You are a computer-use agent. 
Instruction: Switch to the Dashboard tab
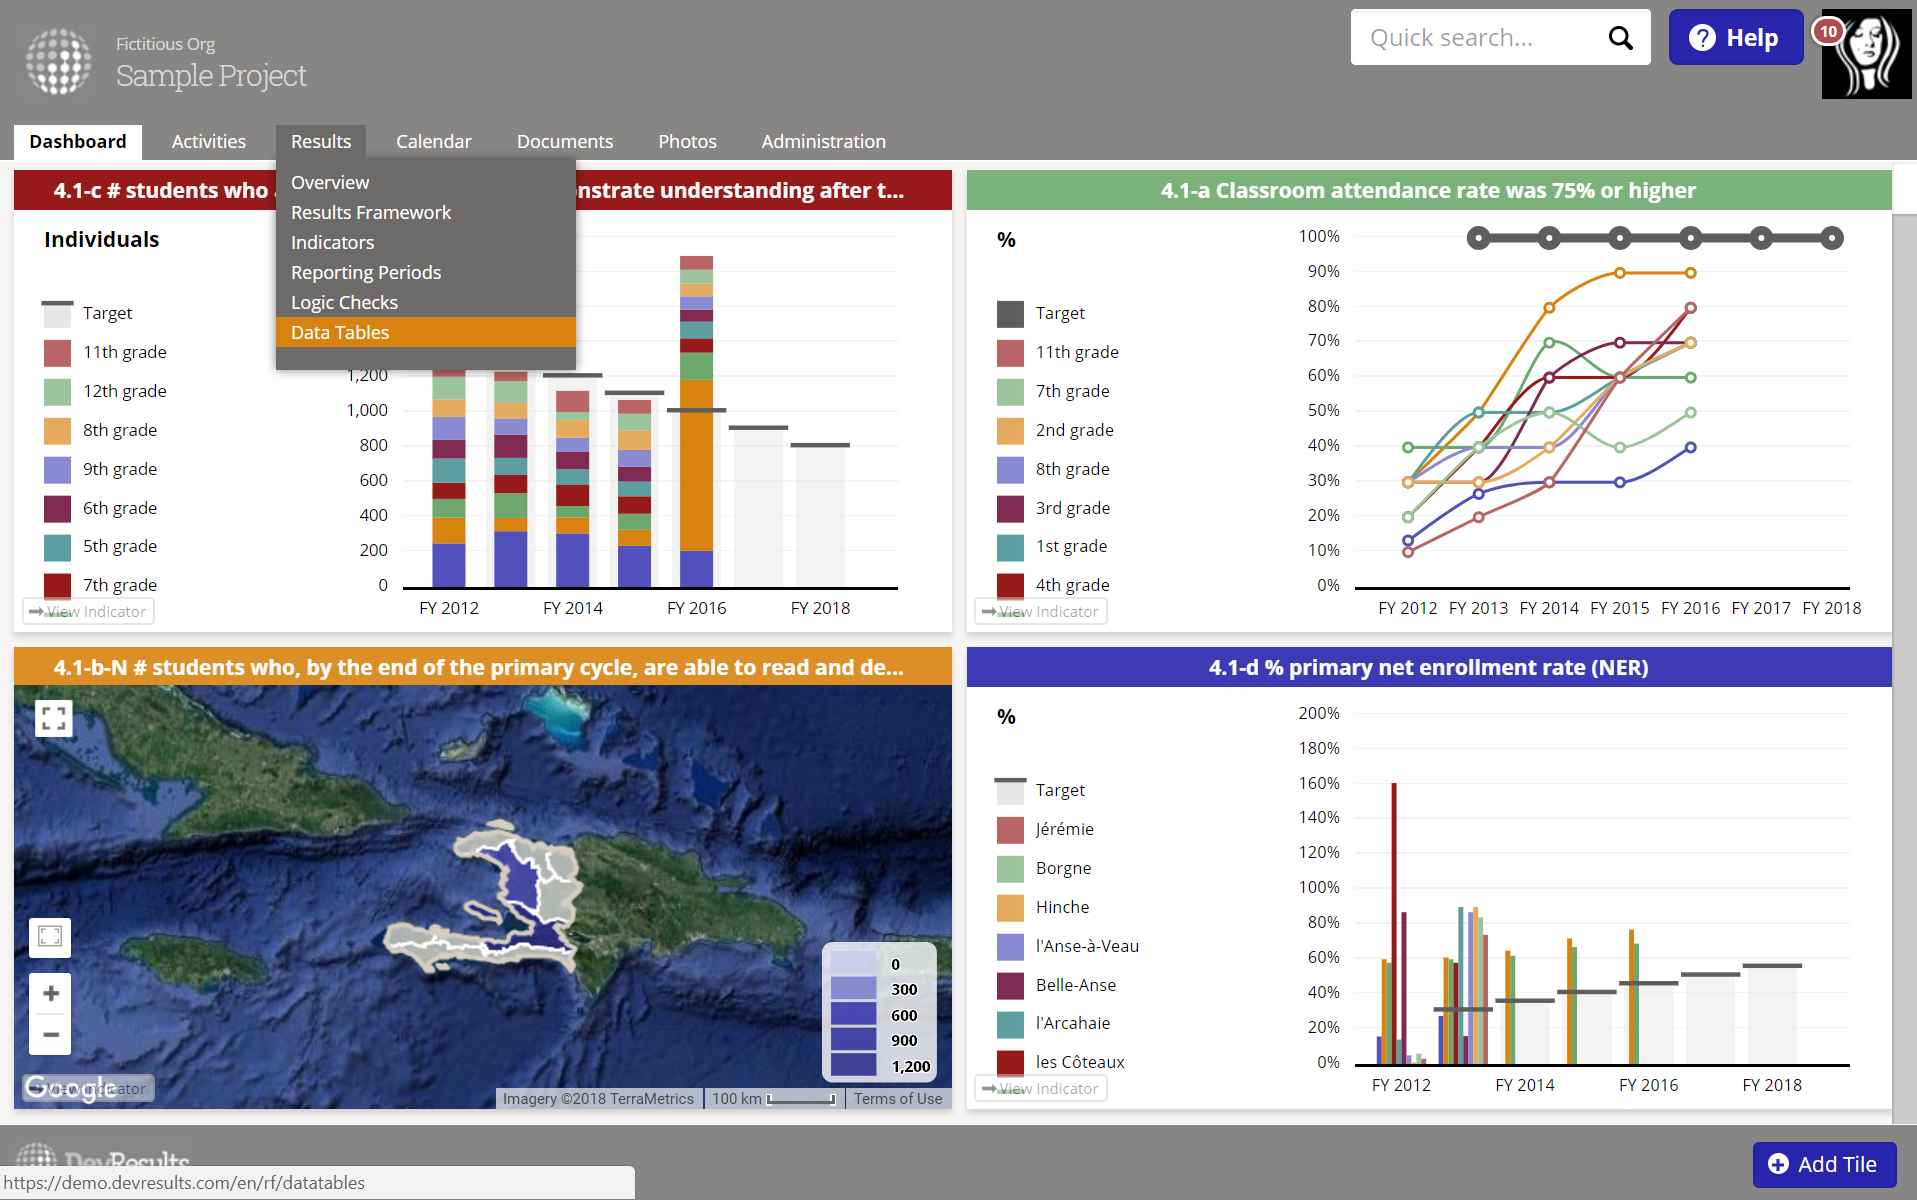[x=78, y=142]
